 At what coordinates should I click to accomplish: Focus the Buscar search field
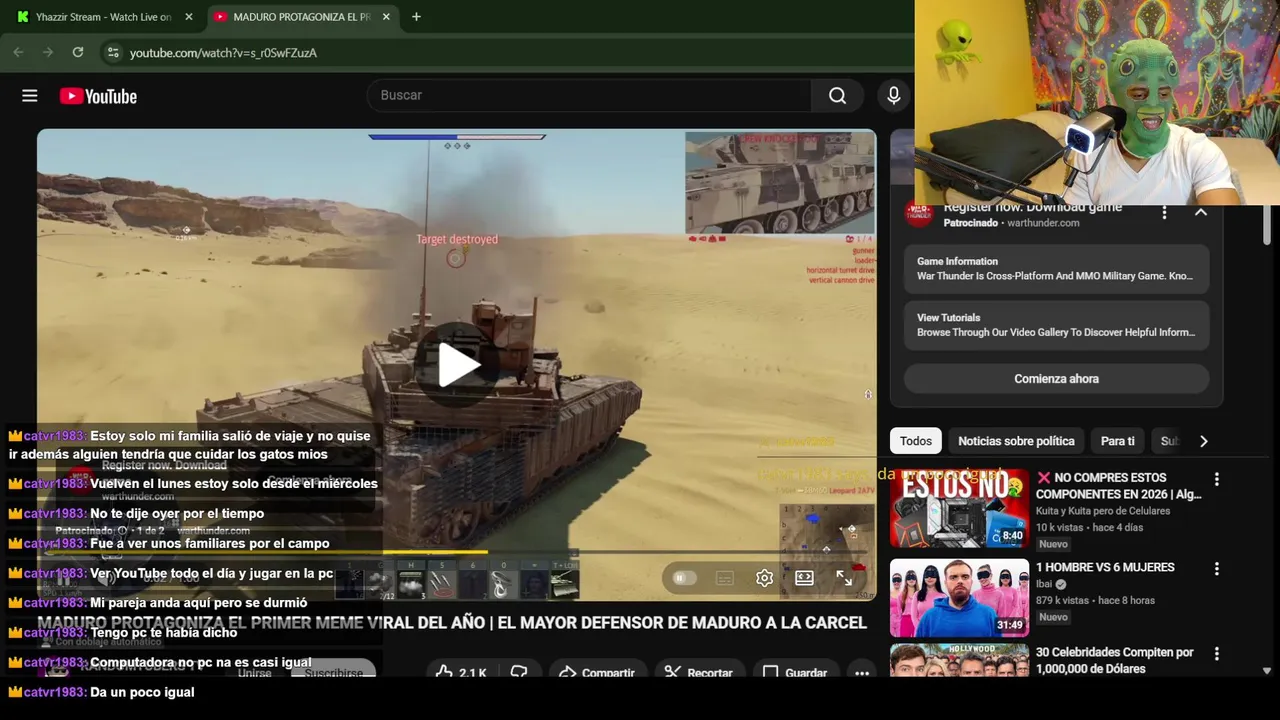click(590, 95)
